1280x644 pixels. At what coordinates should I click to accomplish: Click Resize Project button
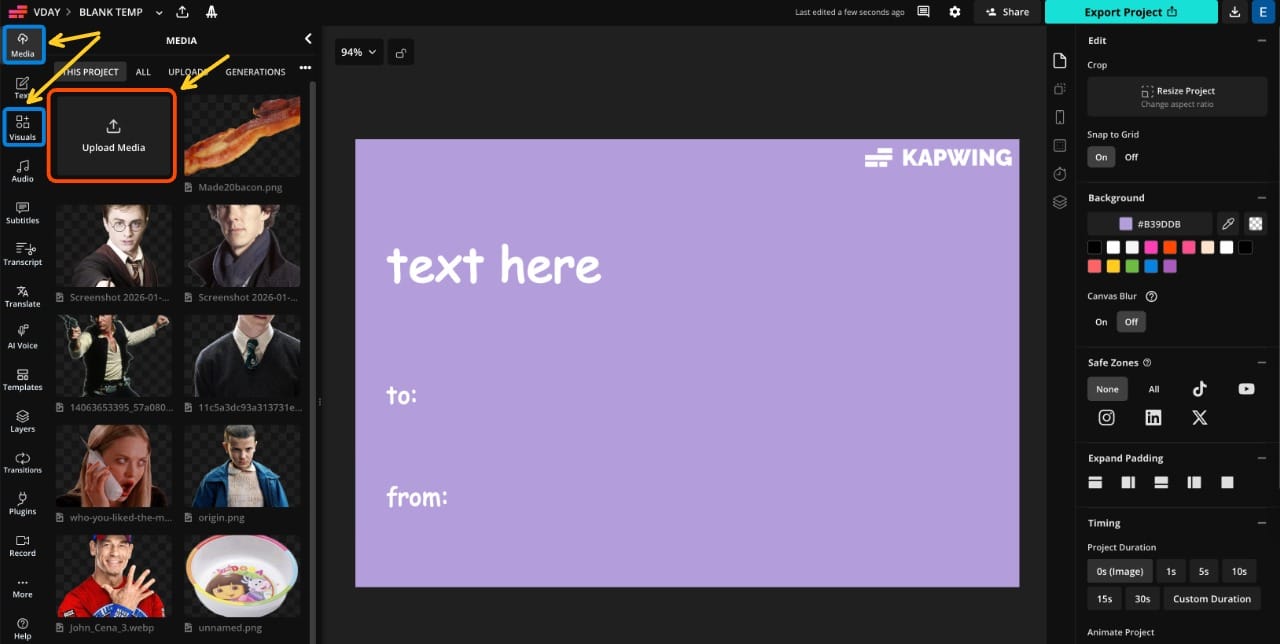1178,96
